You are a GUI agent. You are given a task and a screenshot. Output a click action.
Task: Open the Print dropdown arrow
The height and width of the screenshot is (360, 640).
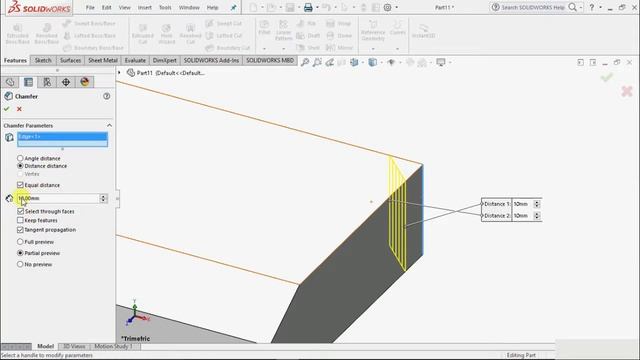317,7
